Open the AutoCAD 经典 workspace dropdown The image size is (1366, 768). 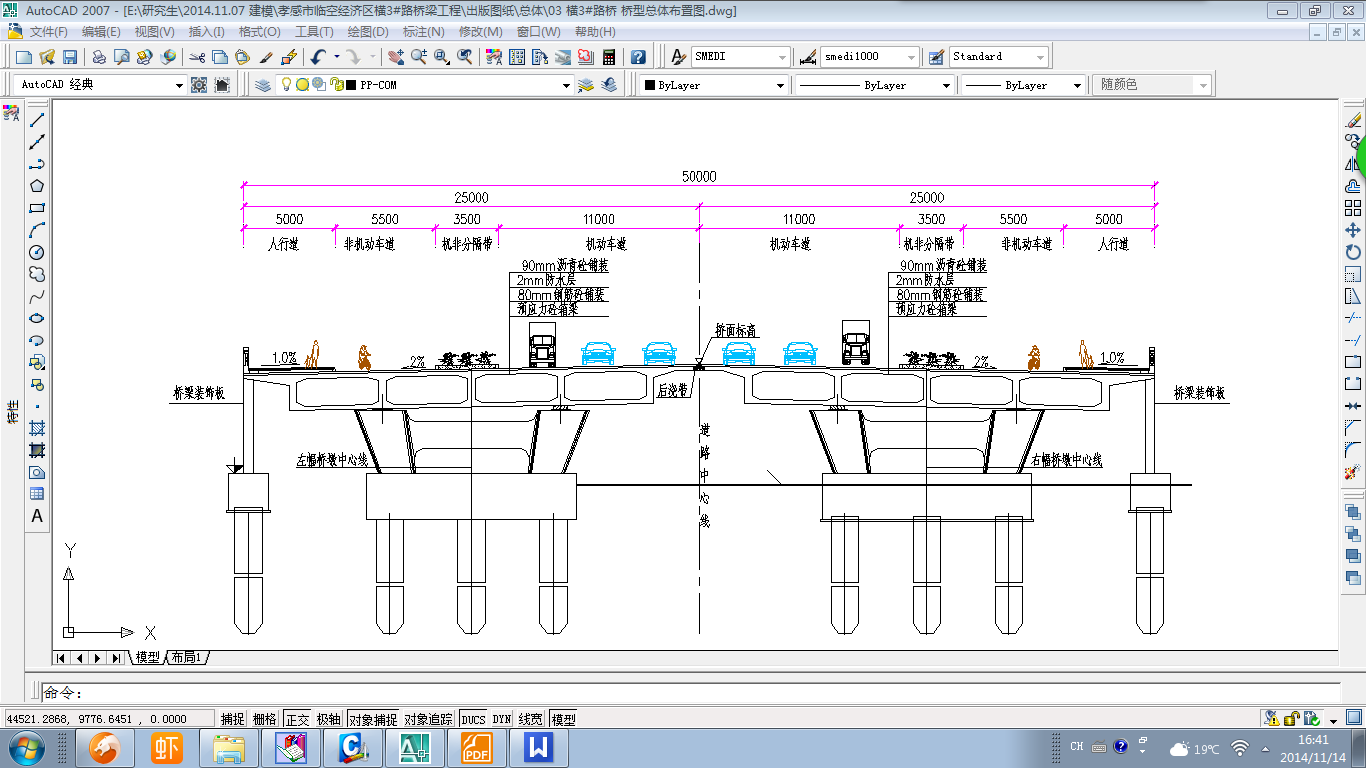(x=180, y=86)
